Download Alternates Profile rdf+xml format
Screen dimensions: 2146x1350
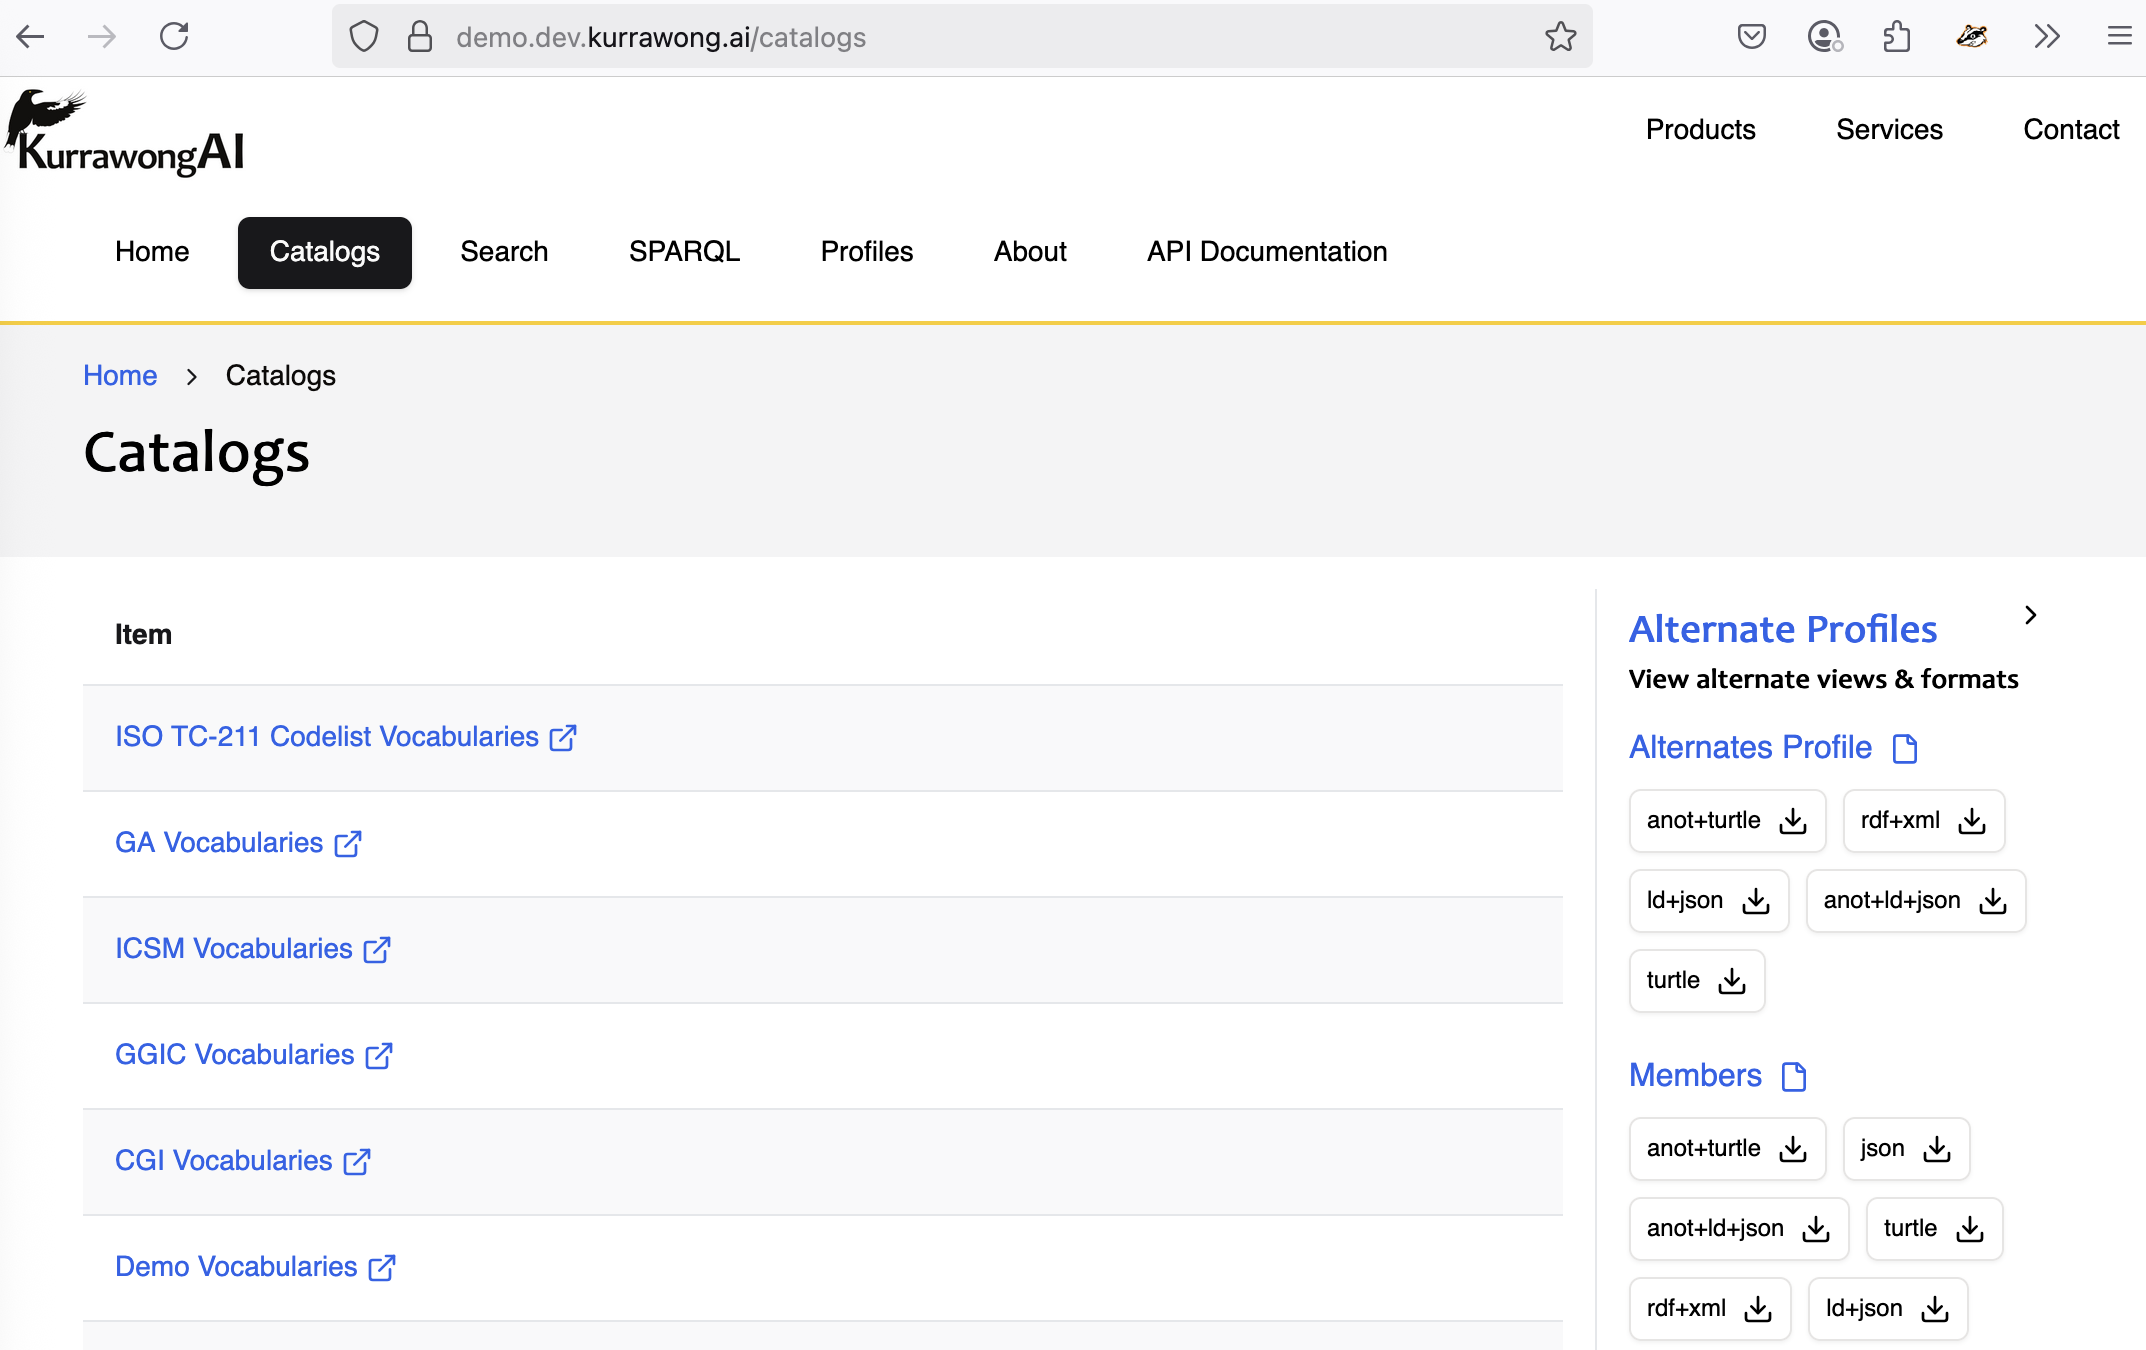point(1923,821)
